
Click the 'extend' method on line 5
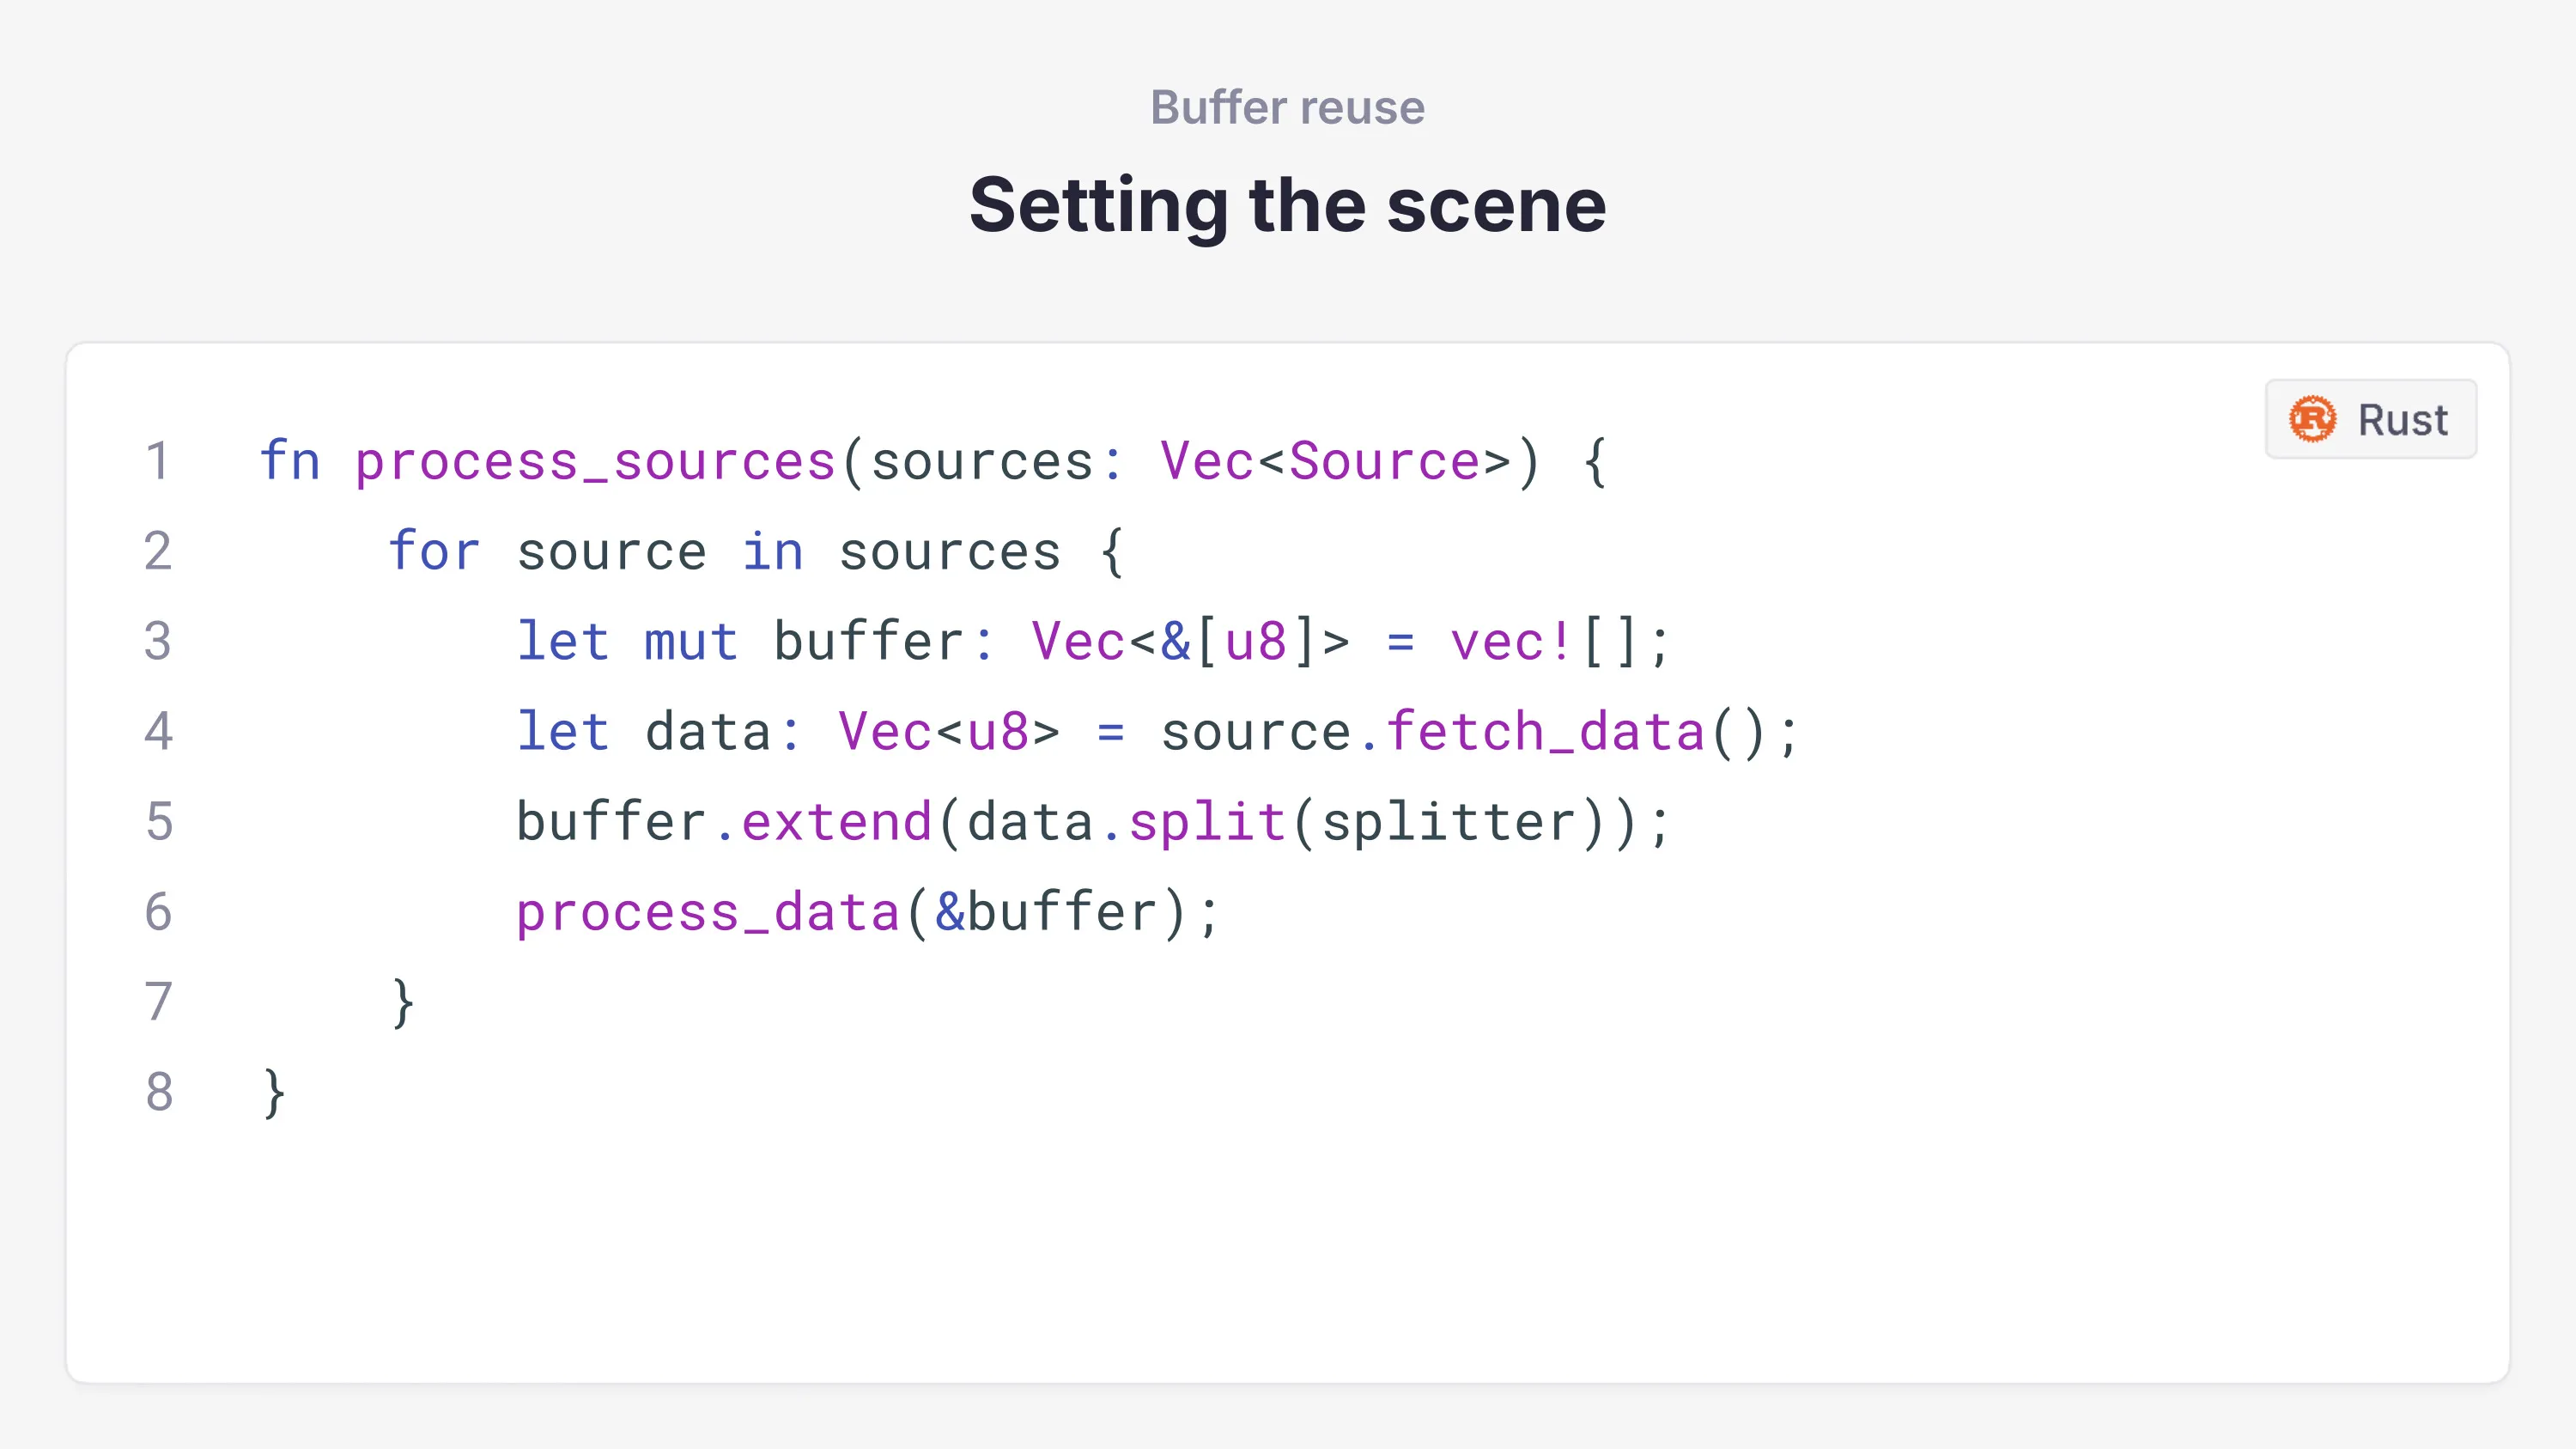(836, 822)
